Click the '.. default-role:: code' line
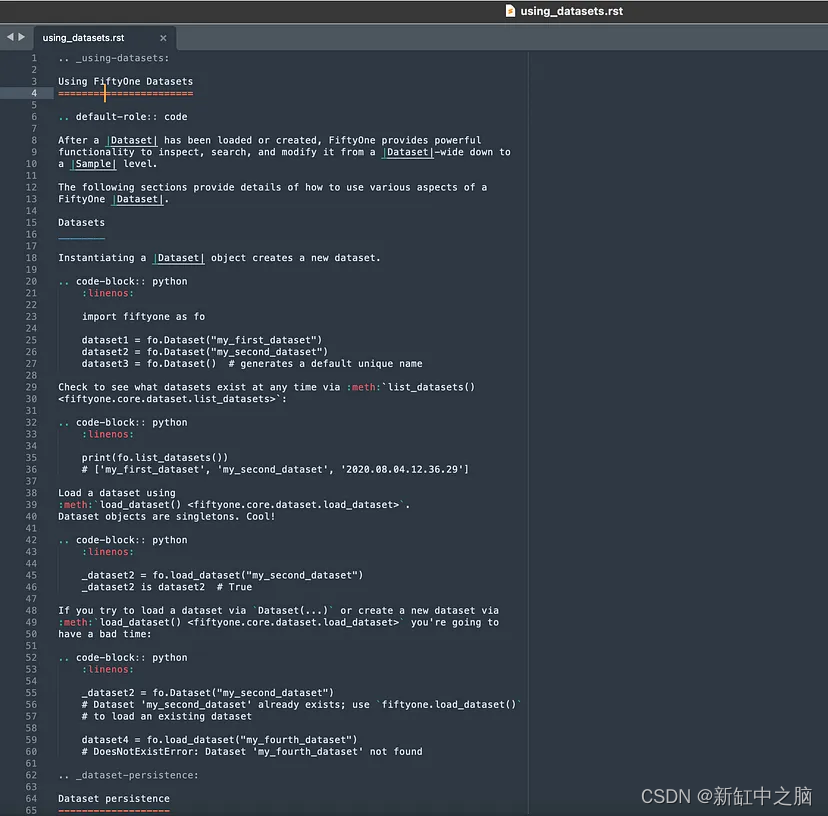This screenshot has height=816, width=828. [x=123, y=117]
